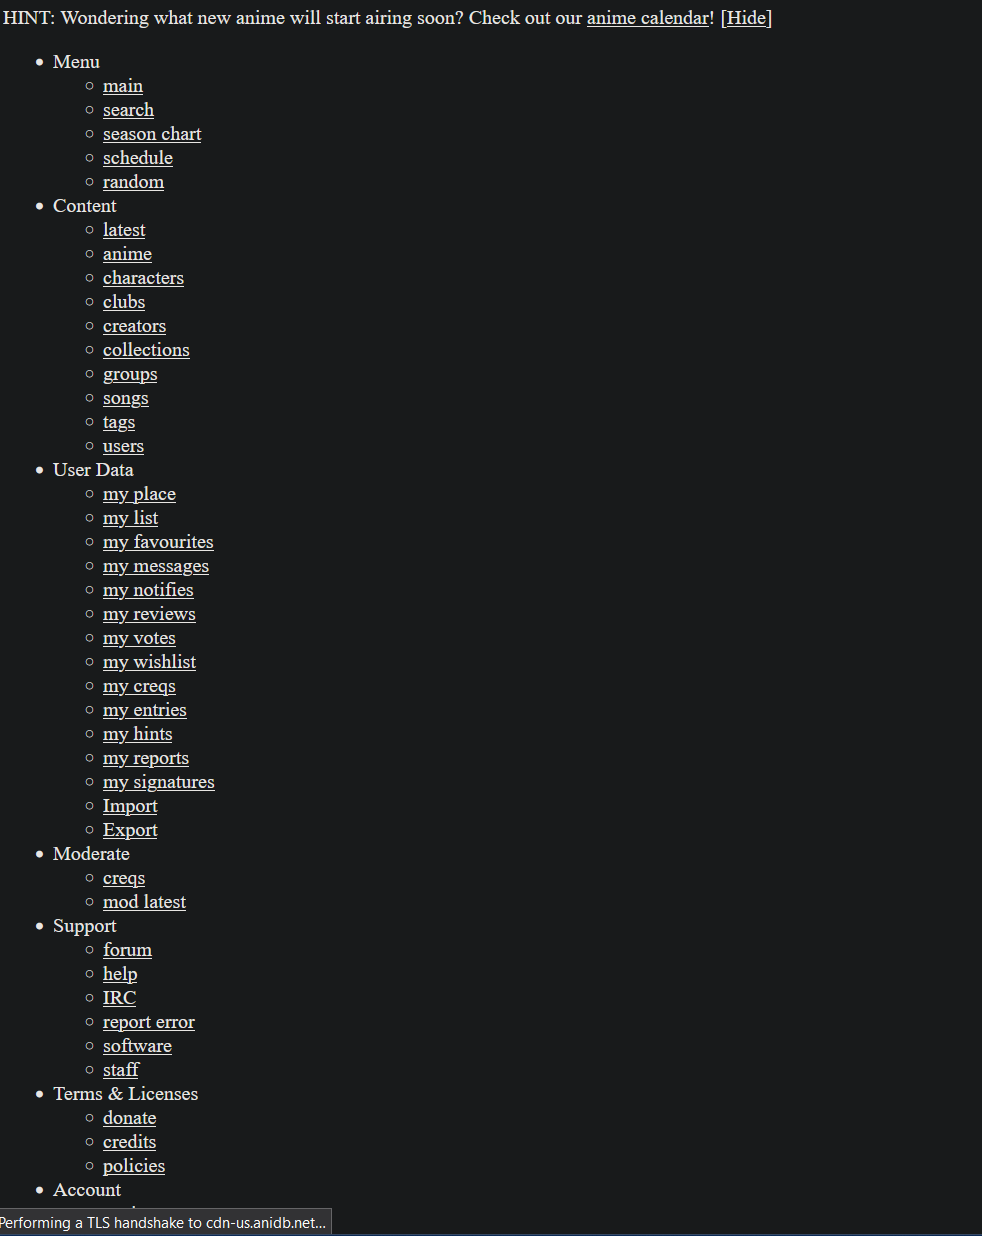Open the mod latest link
The height and width of the screenshot is (1236, 982).
[x=144, y=902]
